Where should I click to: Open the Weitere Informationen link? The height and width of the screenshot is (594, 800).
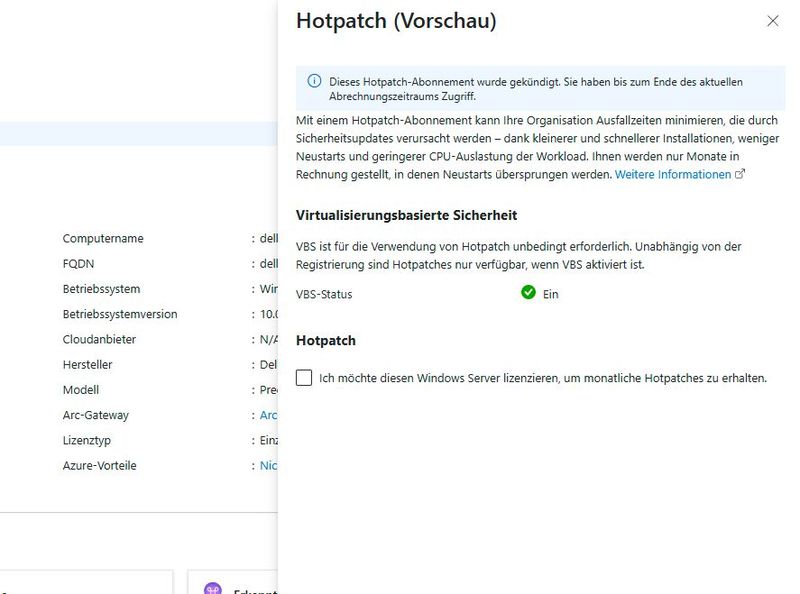(674, 174)
